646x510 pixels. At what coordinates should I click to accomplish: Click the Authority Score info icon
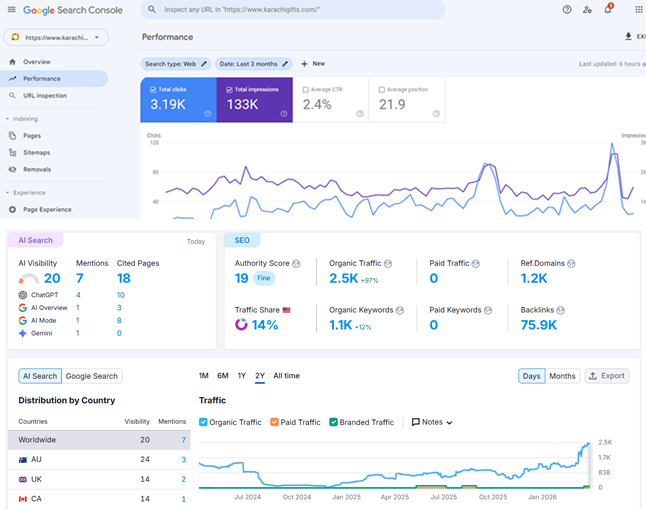tap(297, 264)
